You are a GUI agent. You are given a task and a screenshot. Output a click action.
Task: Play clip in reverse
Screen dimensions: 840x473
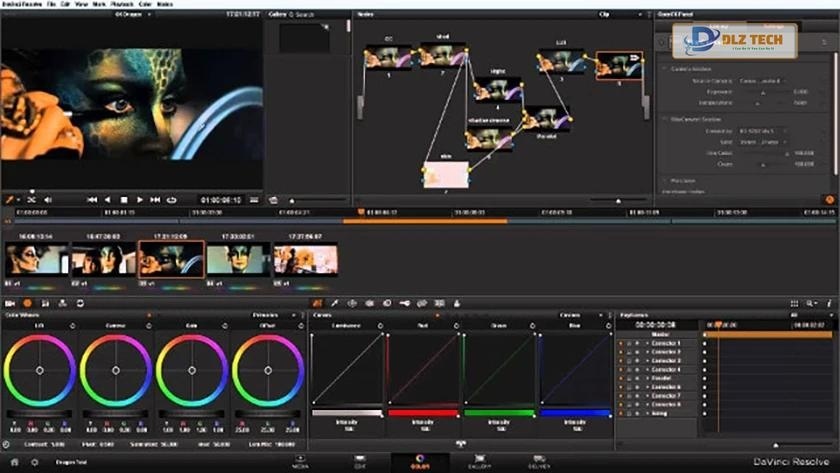(x=108, y=200)
